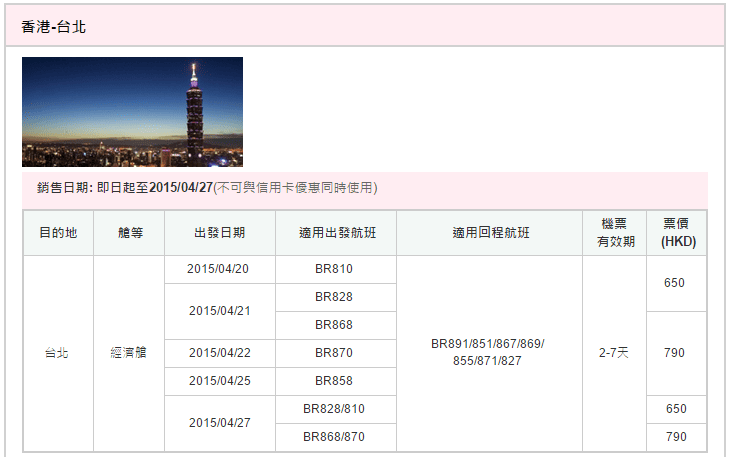Select the return flights BR891/851/867/869 cell

point(488,352)
